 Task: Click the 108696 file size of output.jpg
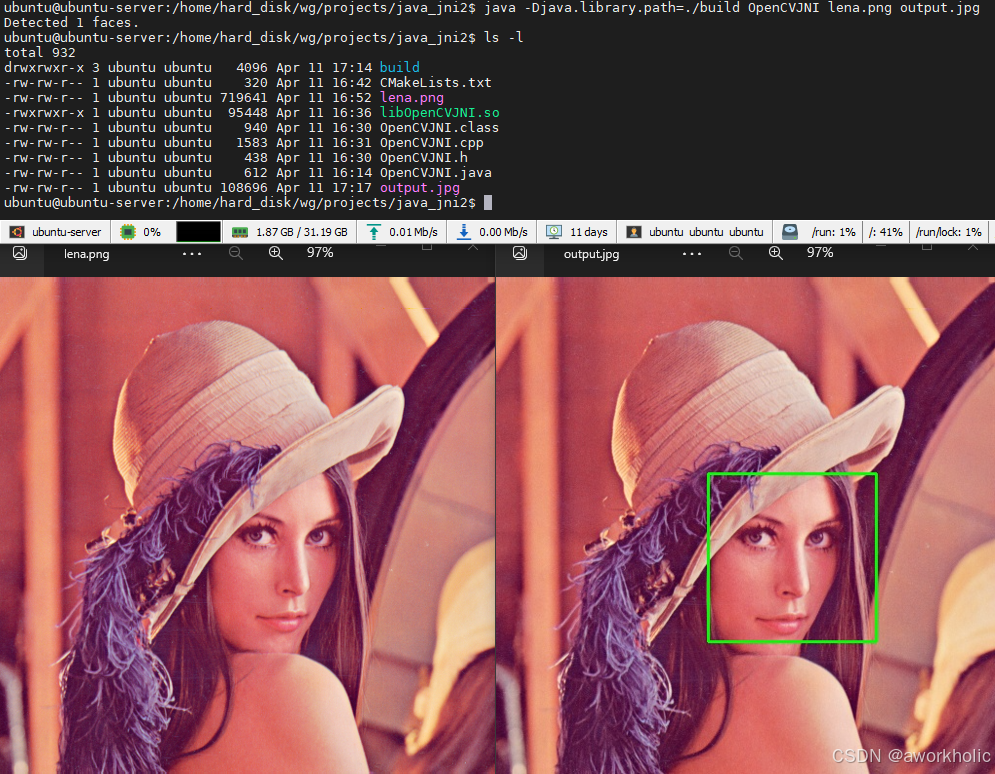[244, 188]
